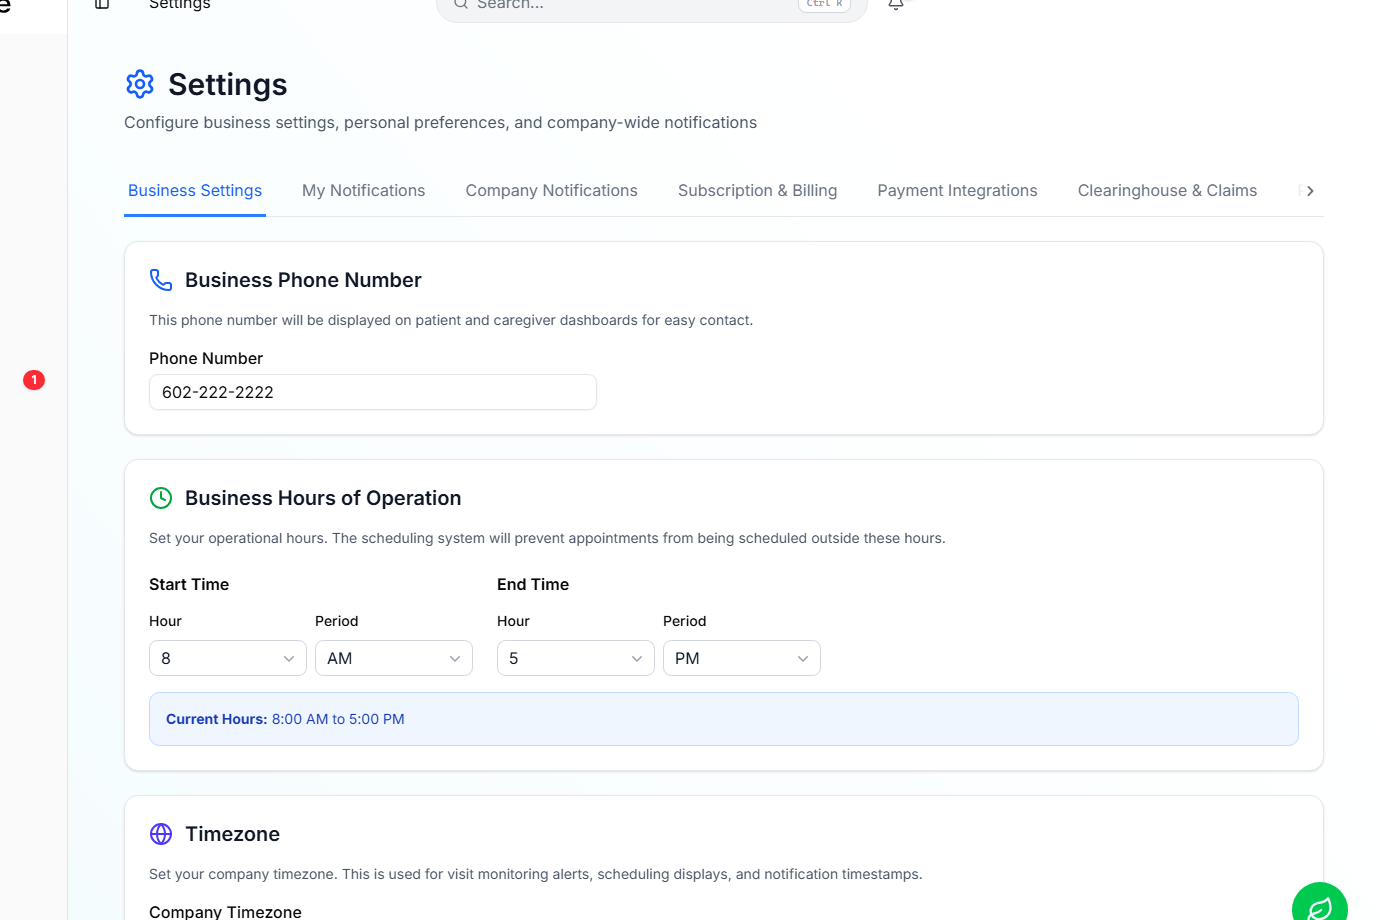Click the Current Hours summary banner
The image size is (1380, 920).
[x=724, y=719]
